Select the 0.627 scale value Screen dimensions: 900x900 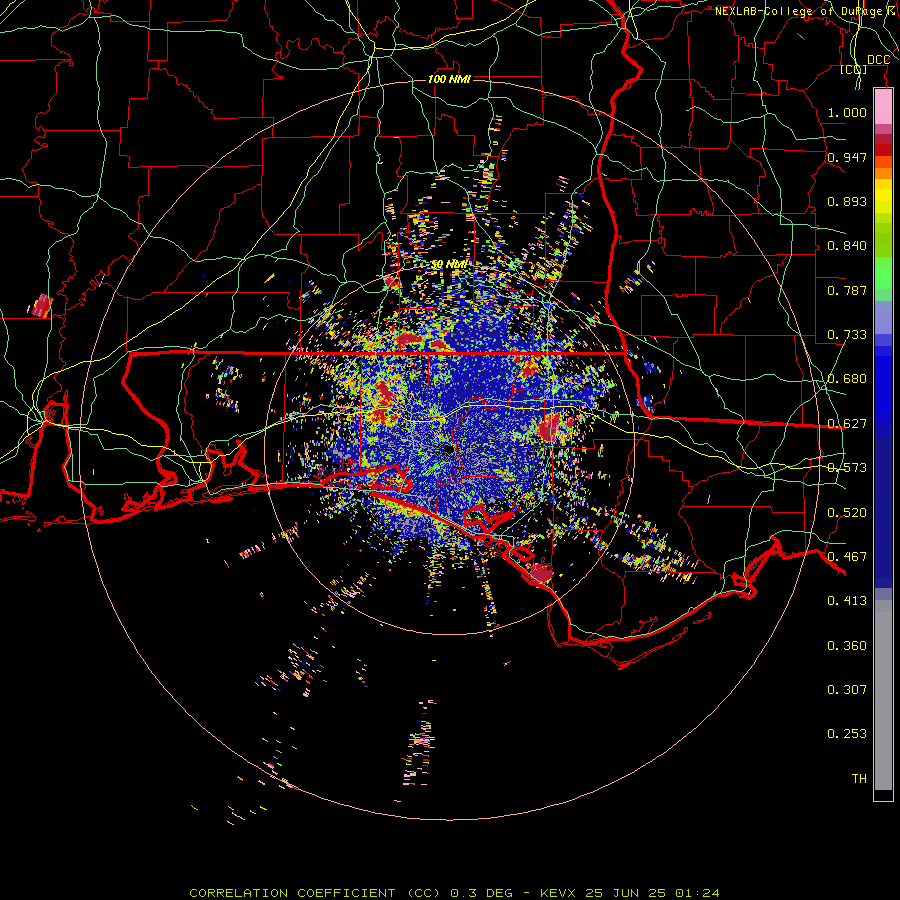click(847, 424)
